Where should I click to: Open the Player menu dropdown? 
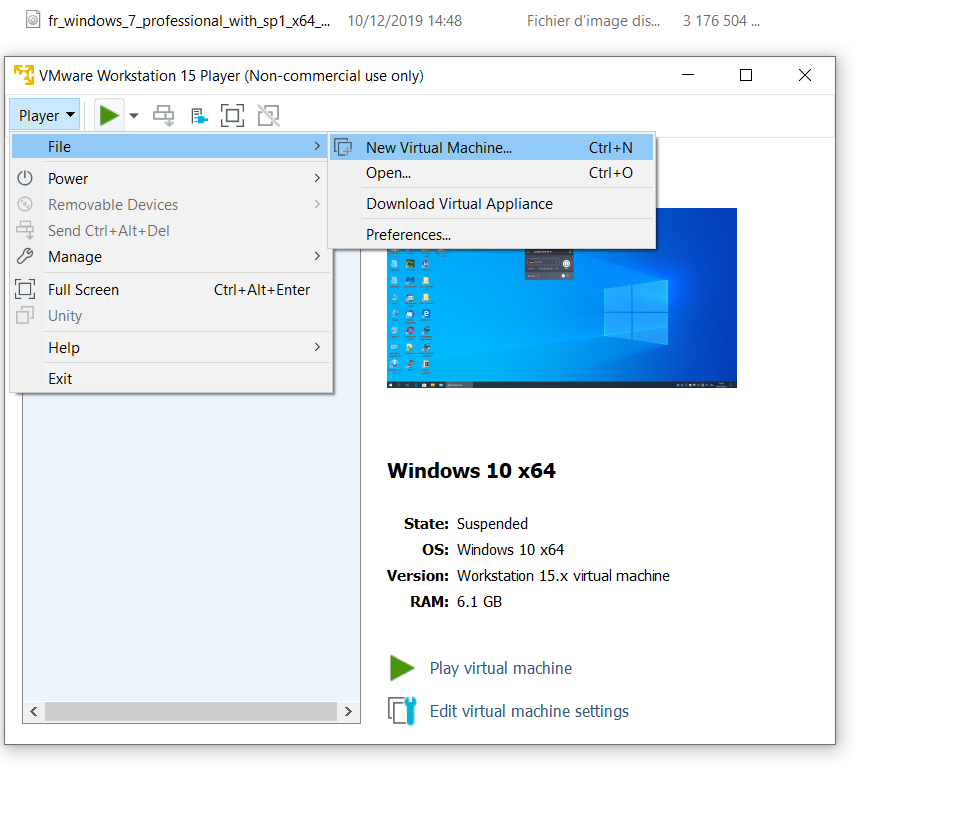coord(45,115)
